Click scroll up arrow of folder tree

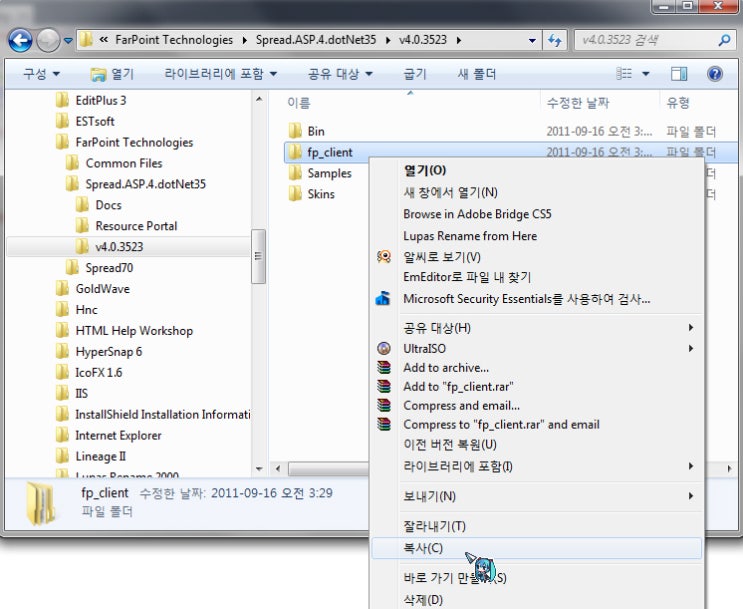[259, 100]
